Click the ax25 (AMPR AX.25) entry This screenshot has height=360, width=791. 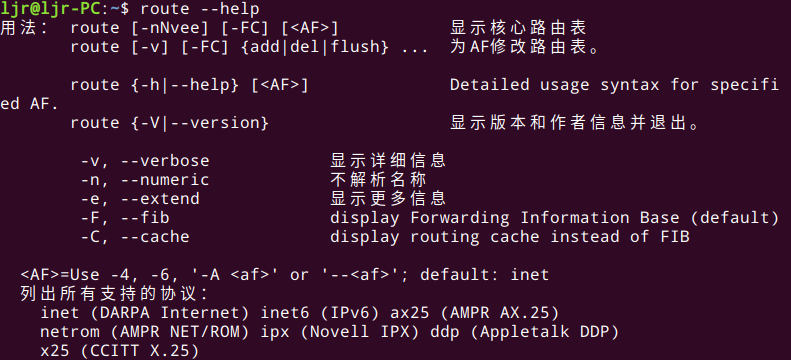(x=475, y=313)
